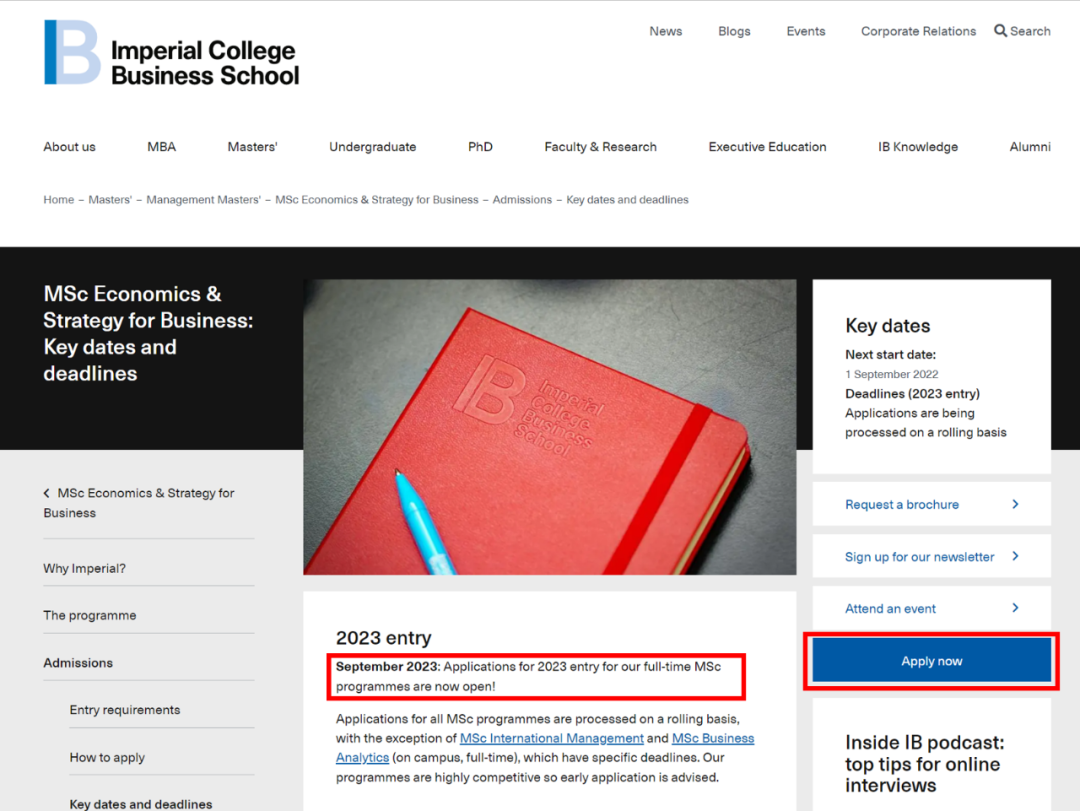Image resolution: width=1080 pixels, height=811 pixels.
Task: Open the MSc Business Analytics link
Action: (712, 738)
